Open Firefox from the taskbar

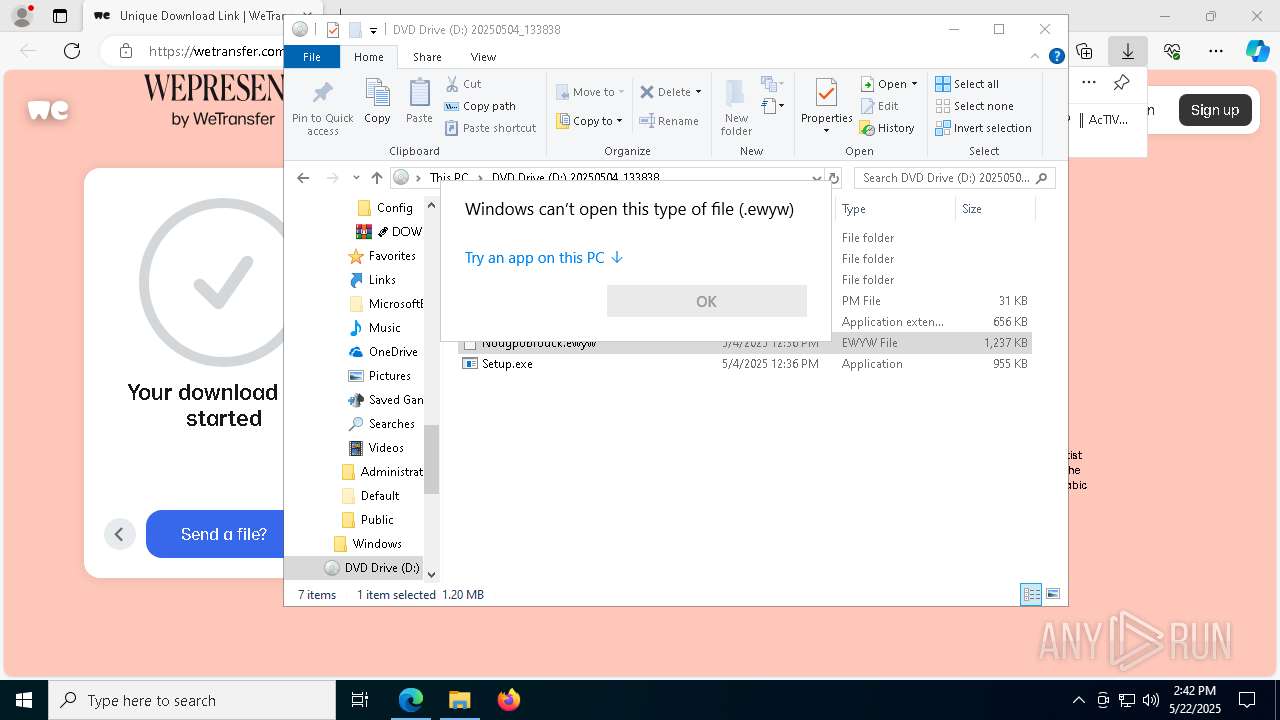[508, 700]
